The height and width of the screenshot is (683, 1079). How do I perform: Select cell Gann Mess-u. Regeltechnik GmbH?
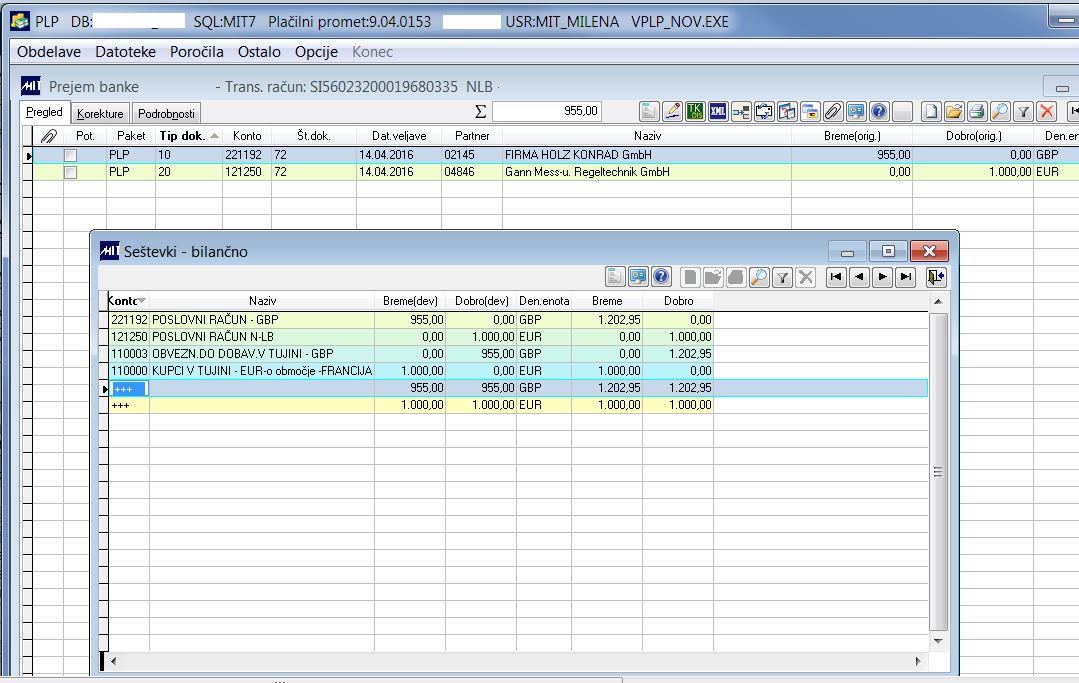[647, 172]
